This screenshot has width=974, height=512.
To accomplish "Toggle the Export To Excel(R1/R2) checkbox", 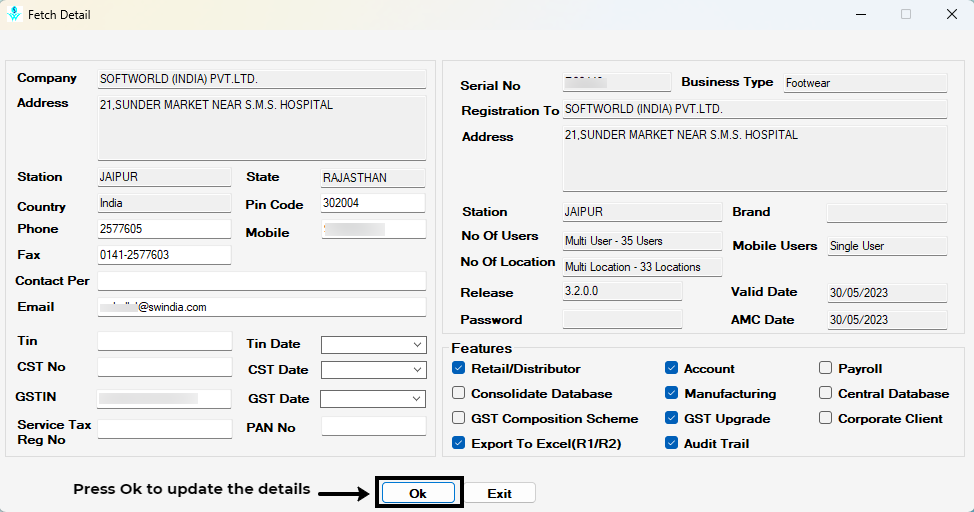I will [458, 444].
